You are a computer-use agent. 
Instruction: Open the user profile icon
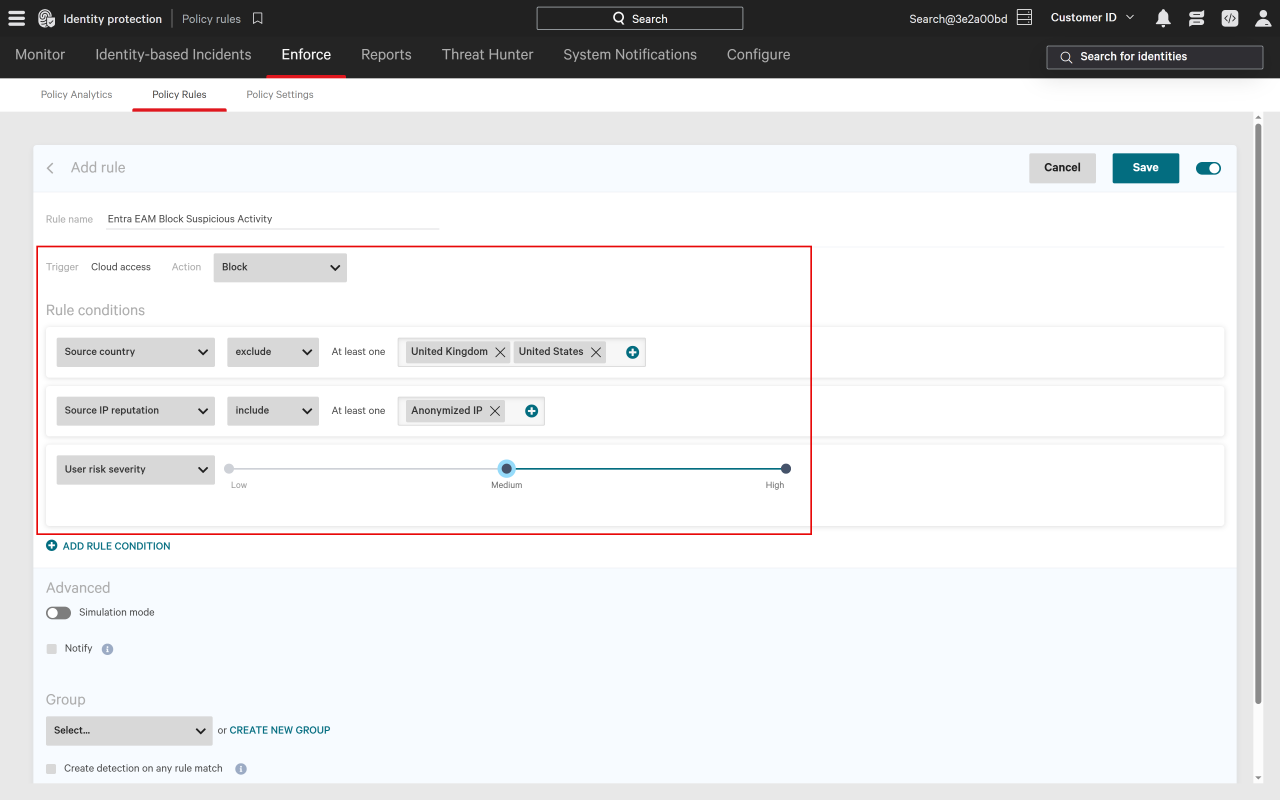(1263, 18)
